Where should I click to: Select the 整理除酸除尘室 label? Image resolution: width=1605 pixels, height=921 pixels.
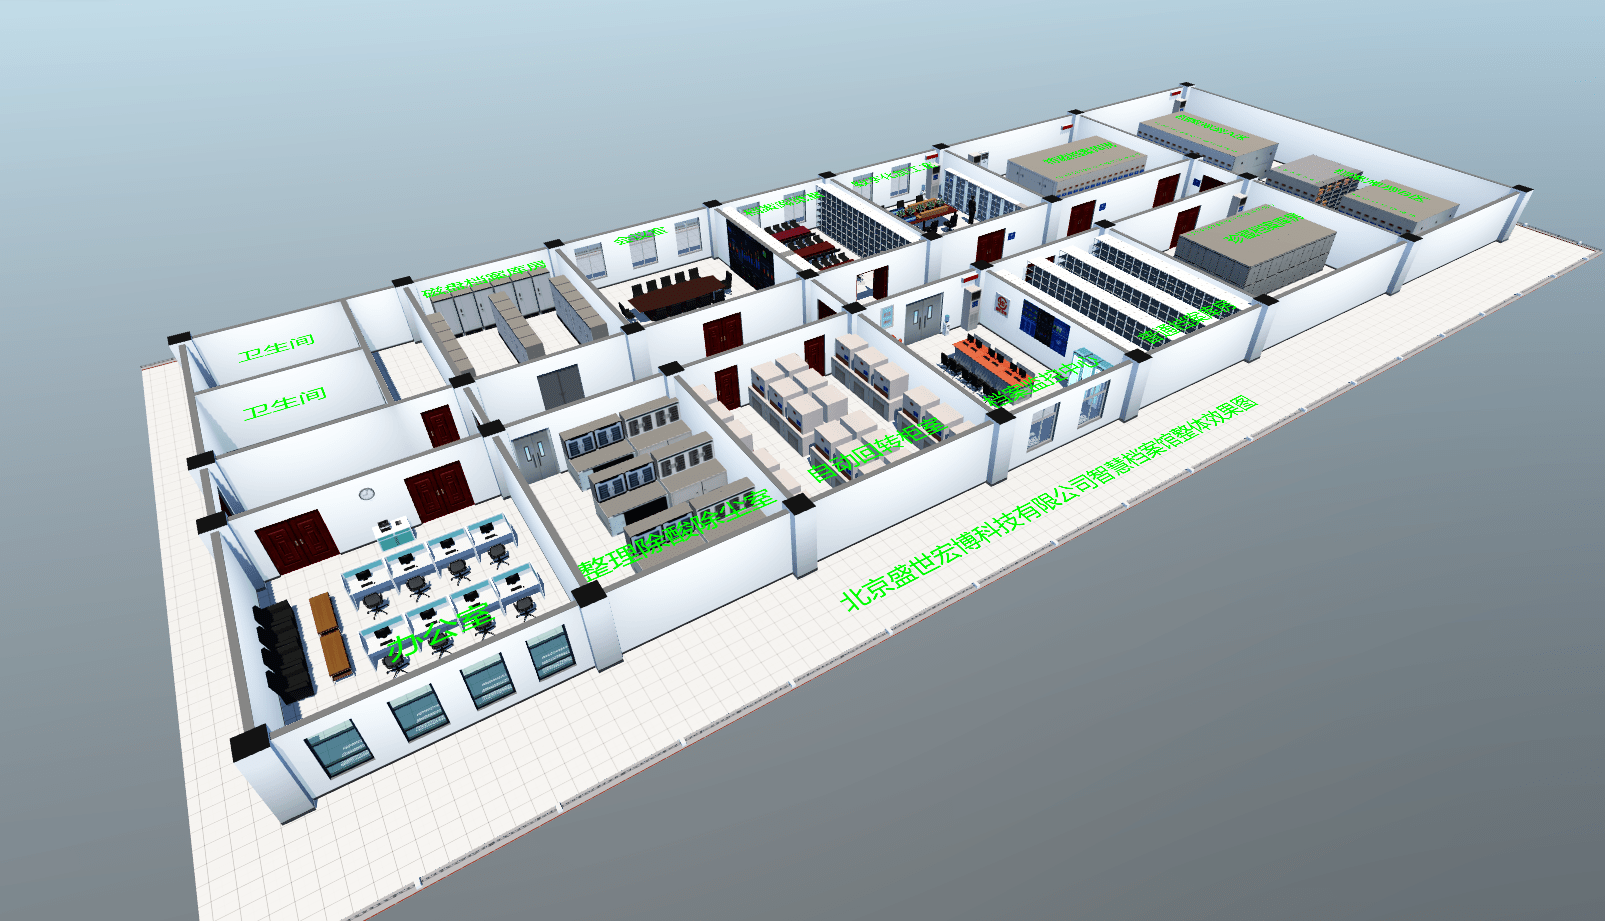coord(678,534)
